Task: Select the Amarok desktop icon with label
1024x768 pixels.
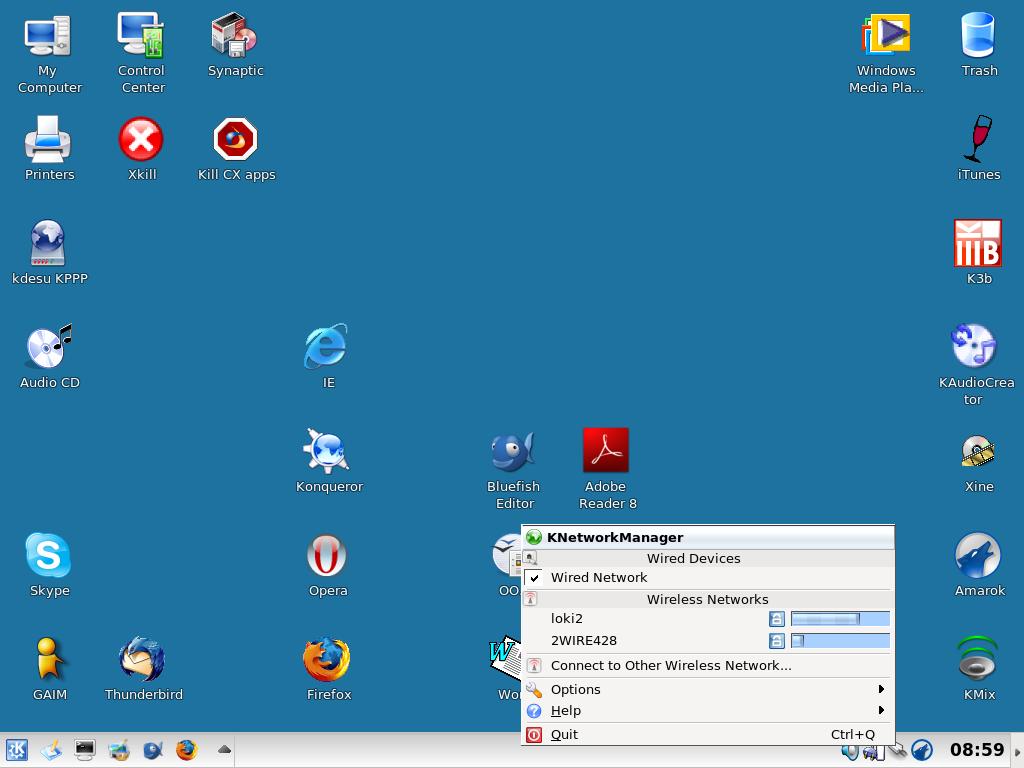Action: pos(978,565)
